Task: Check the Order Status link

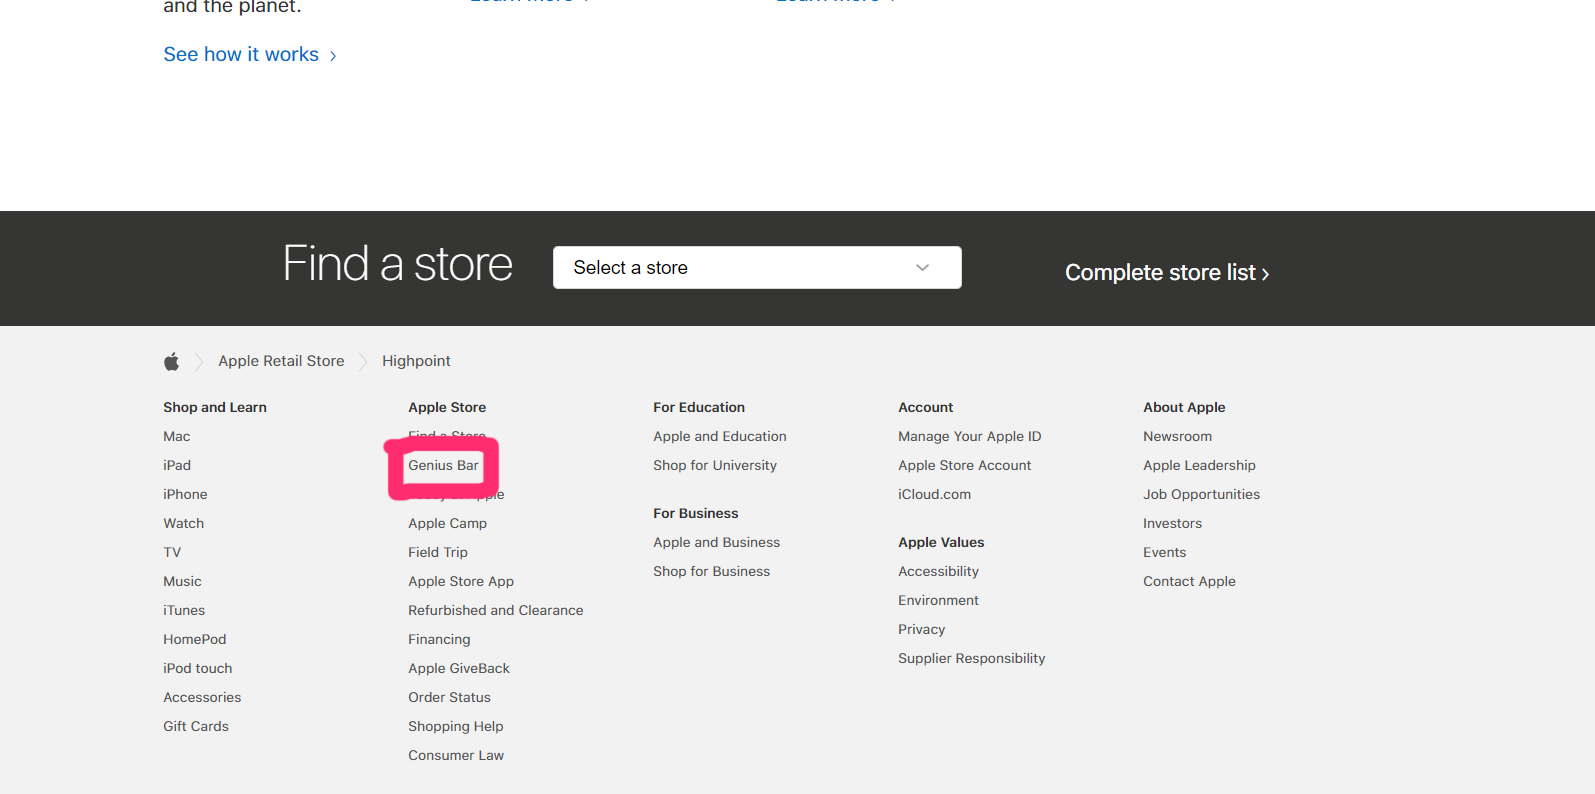Action: click(x=449, y=697)
